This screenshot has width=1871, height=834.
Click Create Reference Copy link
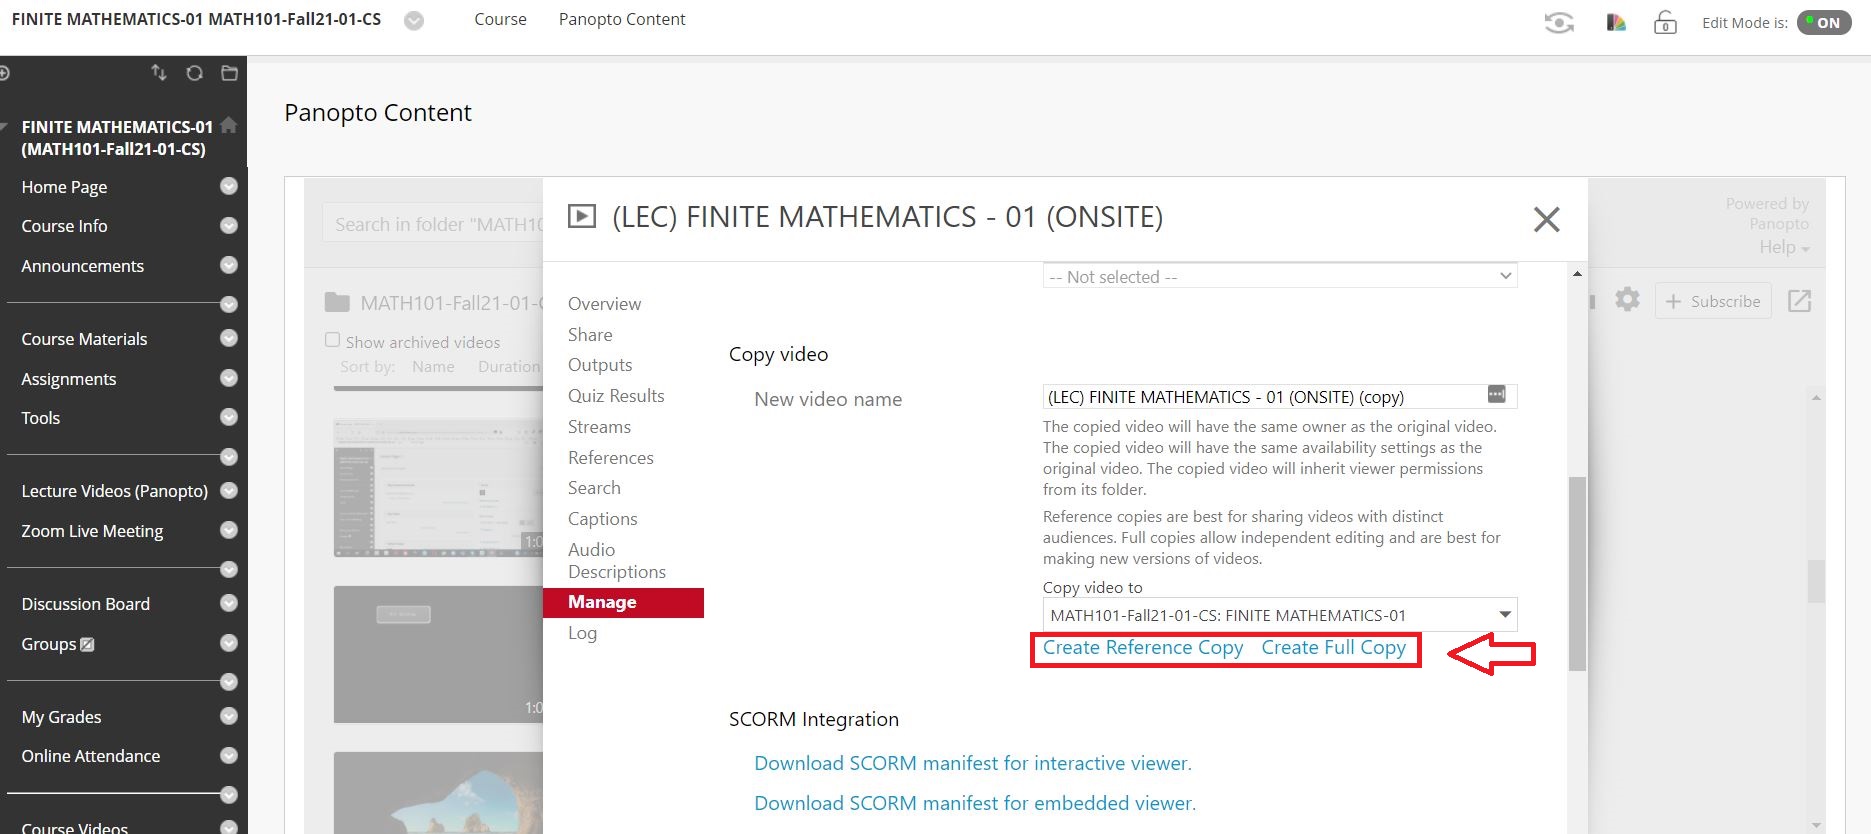pos(1142,648)
